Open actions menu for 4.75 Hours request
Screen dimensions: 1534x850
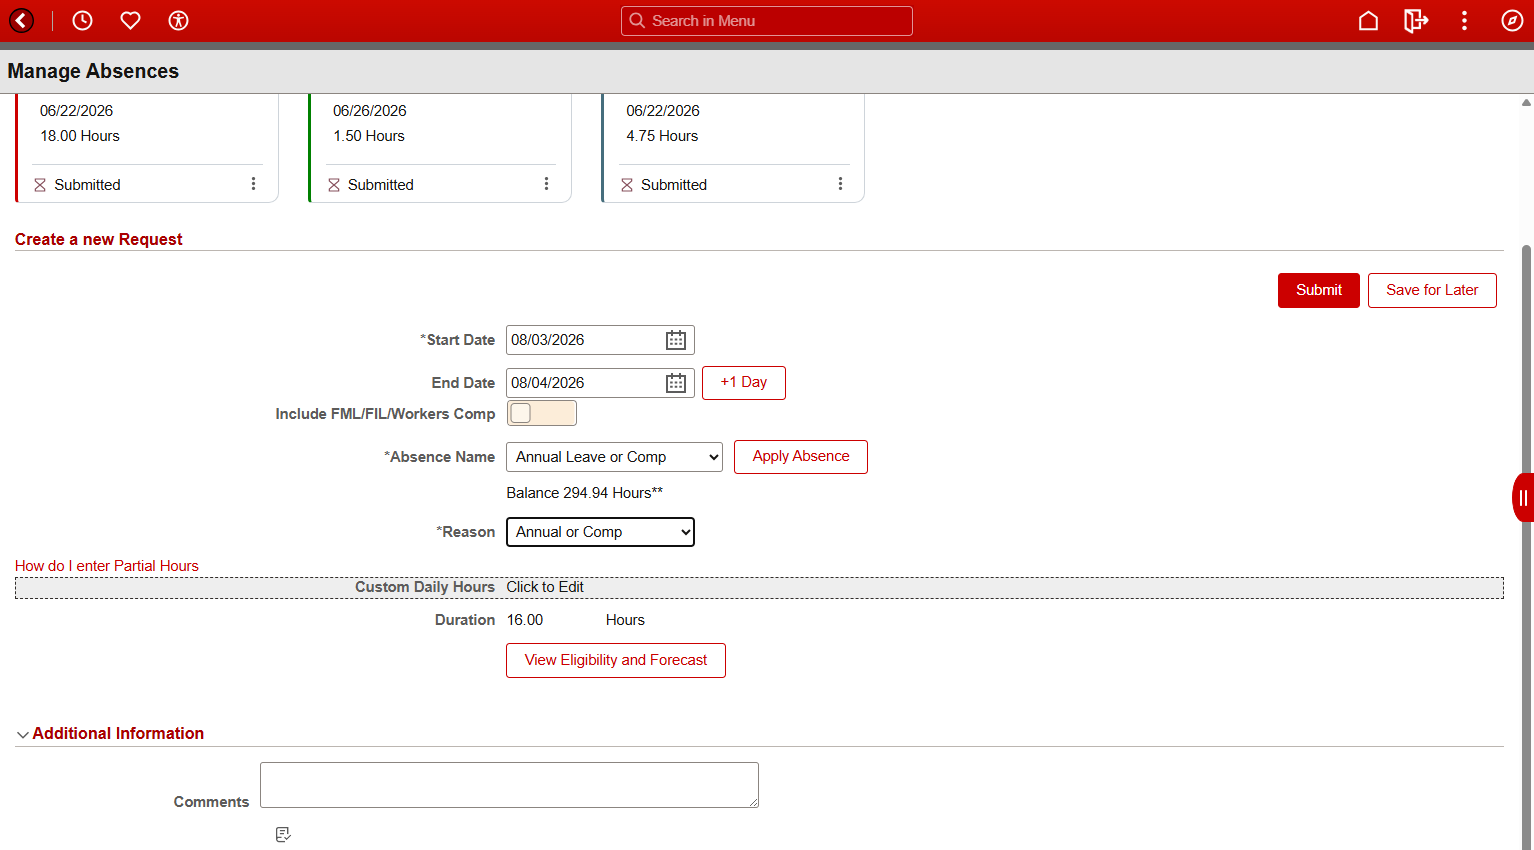pyautogui.click(x=840, y=184)
